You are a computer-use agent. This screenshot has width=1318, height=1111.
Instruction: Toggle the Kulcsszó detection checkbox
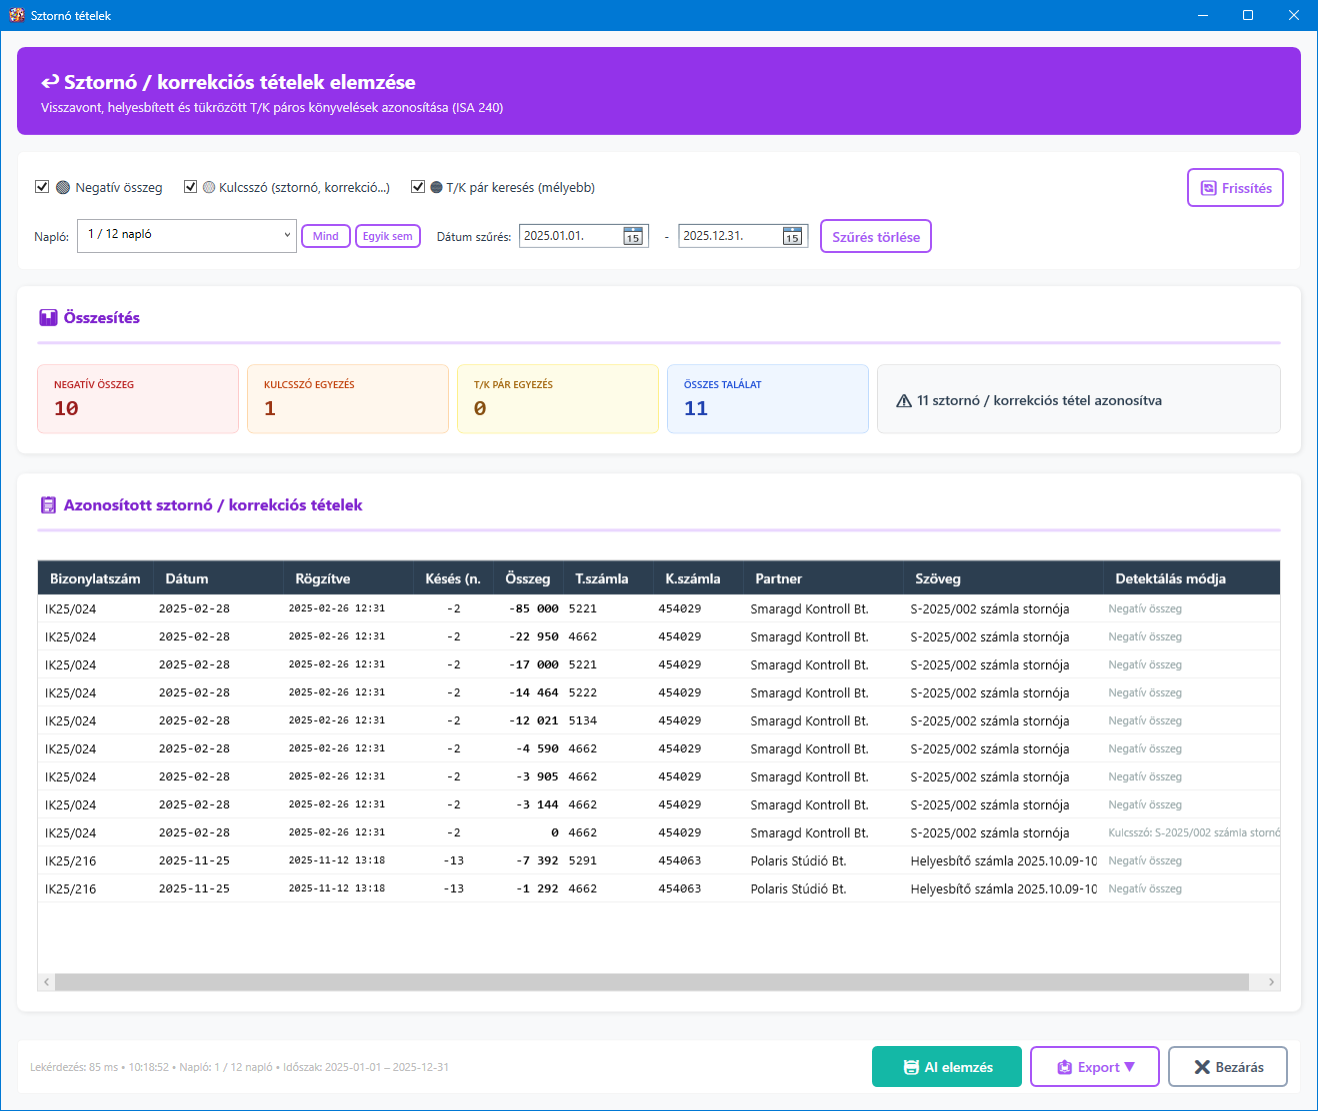point(190,187)
